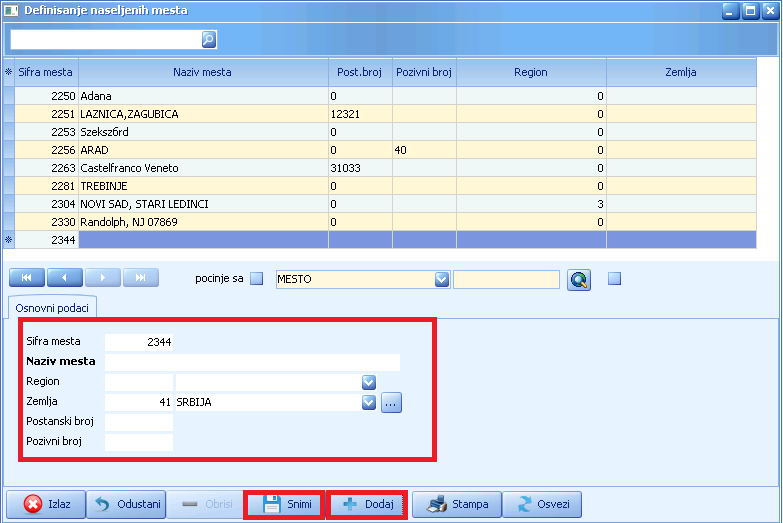Go to the next record
The image size is (783, 523).
[103, 278]
